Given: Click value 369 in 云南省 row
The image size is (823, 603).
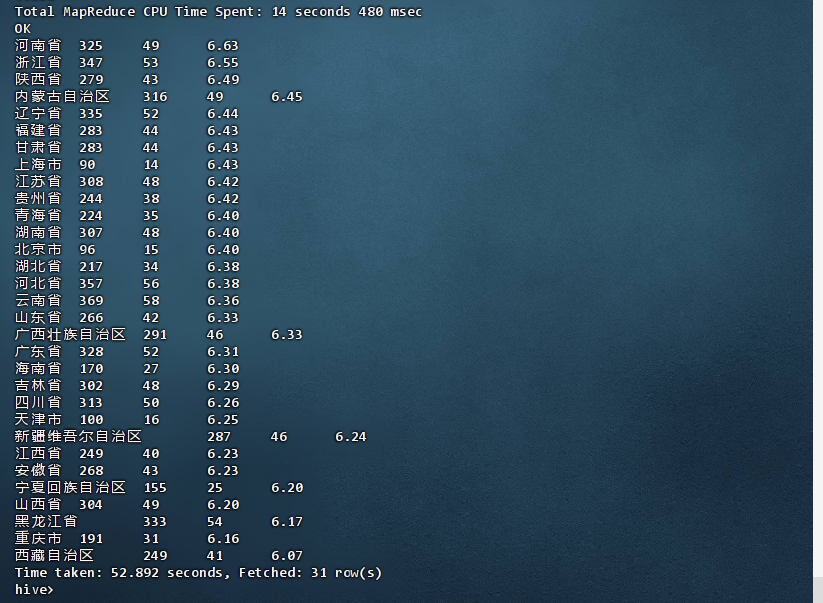Looking at the screenshot, I should click(91, 300).
